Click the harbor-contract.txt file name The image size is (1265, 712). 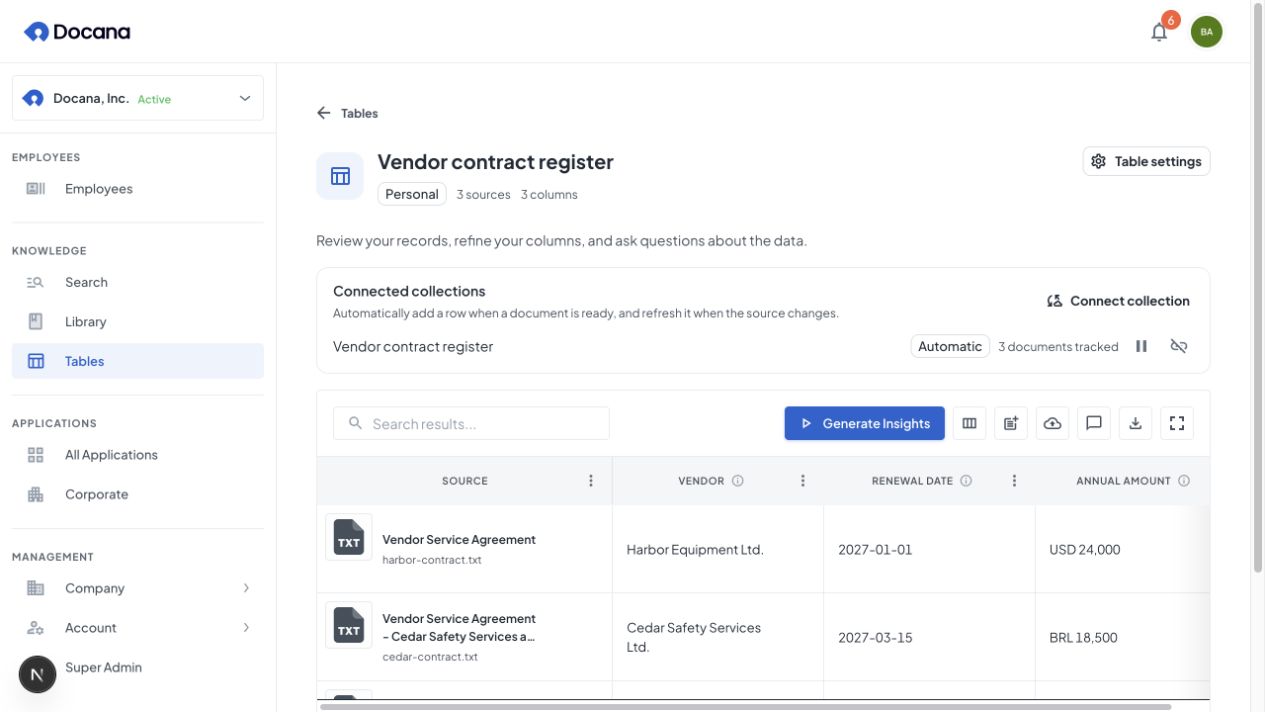click(432, 560)
